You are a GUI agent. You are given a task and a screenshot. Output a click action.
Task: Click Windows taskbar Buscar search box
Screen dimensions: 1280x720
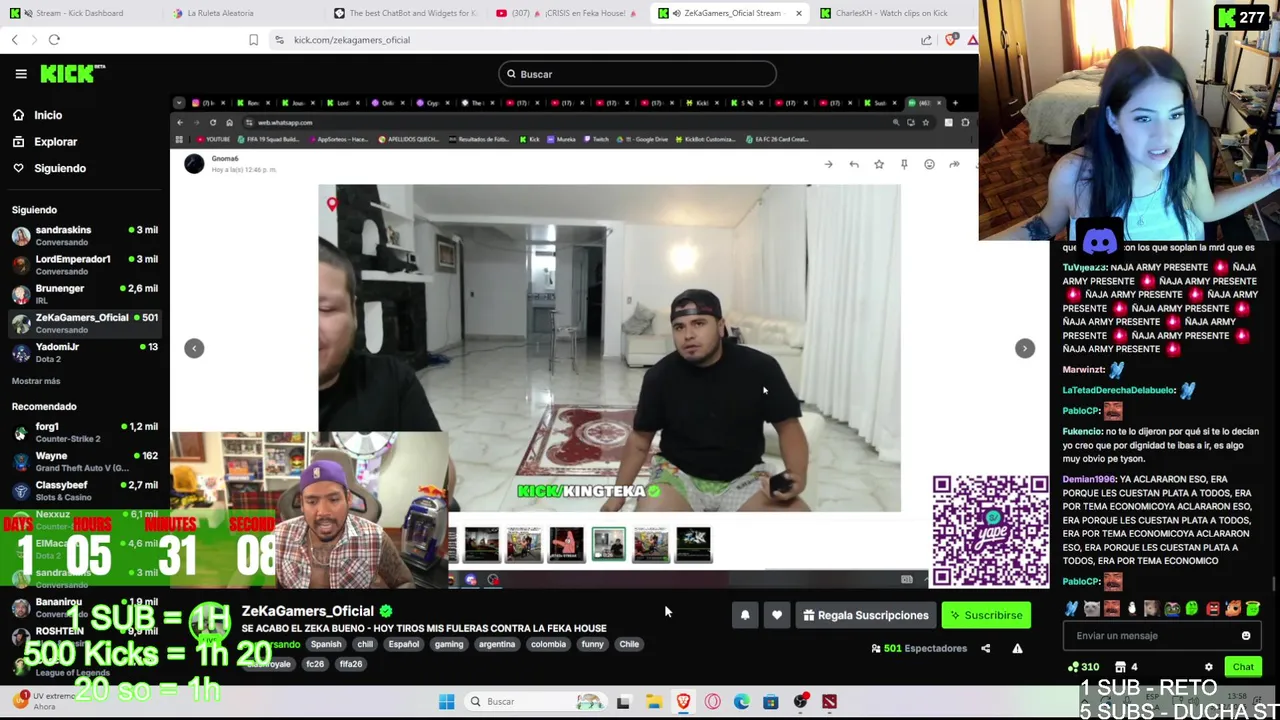(536, 701)
